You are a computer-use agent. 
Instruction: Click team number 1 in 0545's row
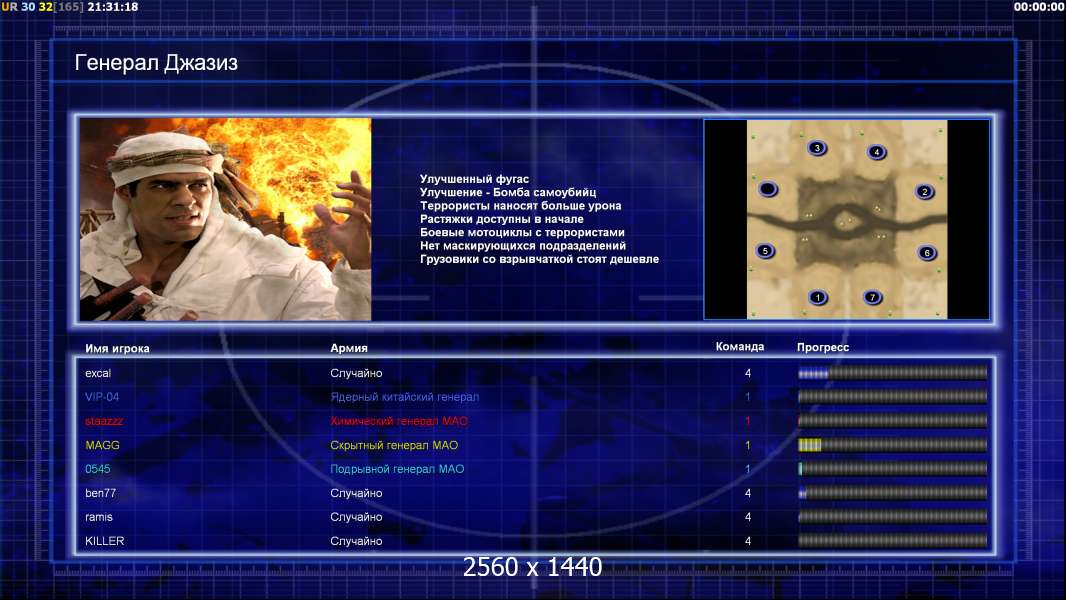click(x=748, y=469)
